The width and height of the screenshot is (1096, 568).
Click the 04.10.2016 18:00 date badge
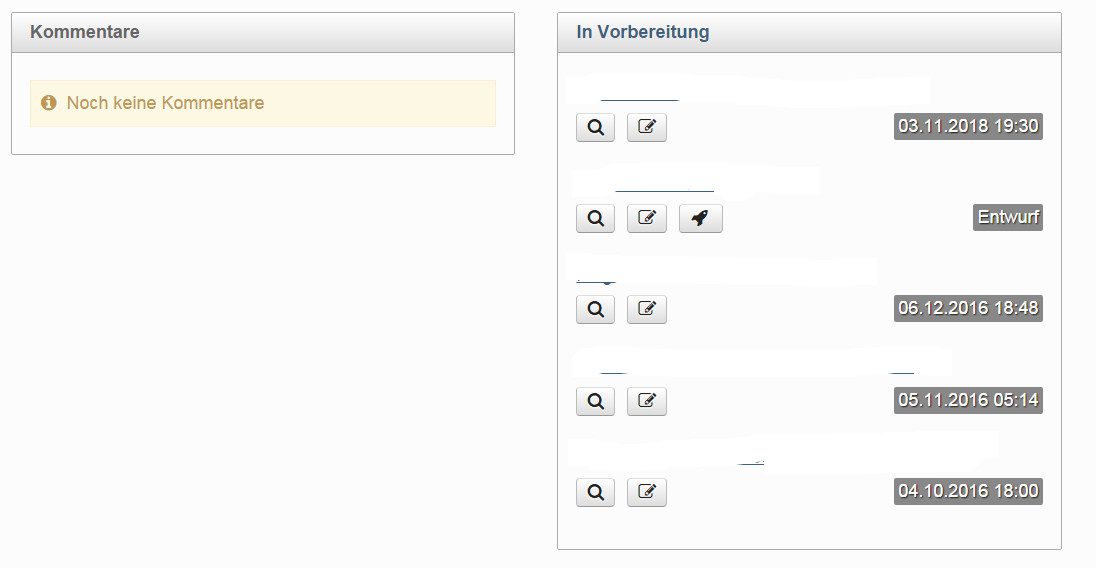968,491
